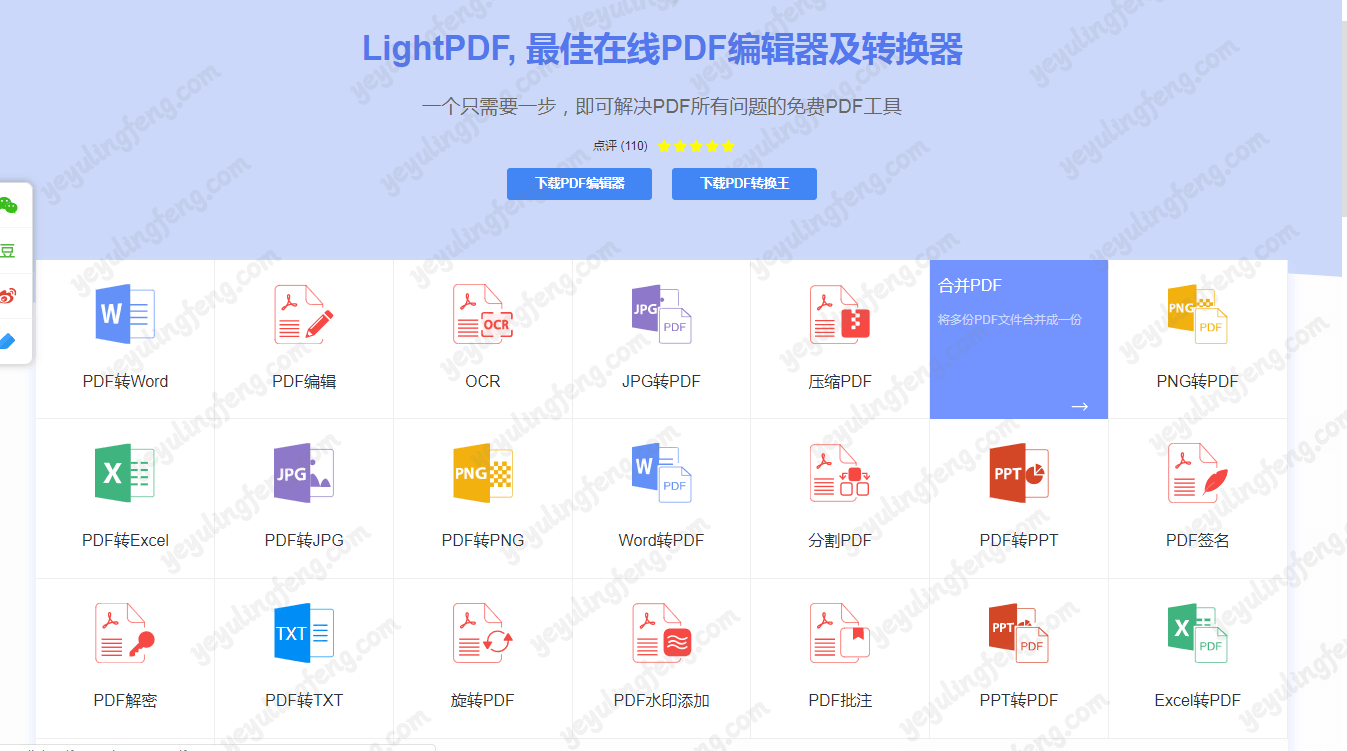Click the arrow on the 合并PDF card
1347x751 pixels.
click(1080, 406)
